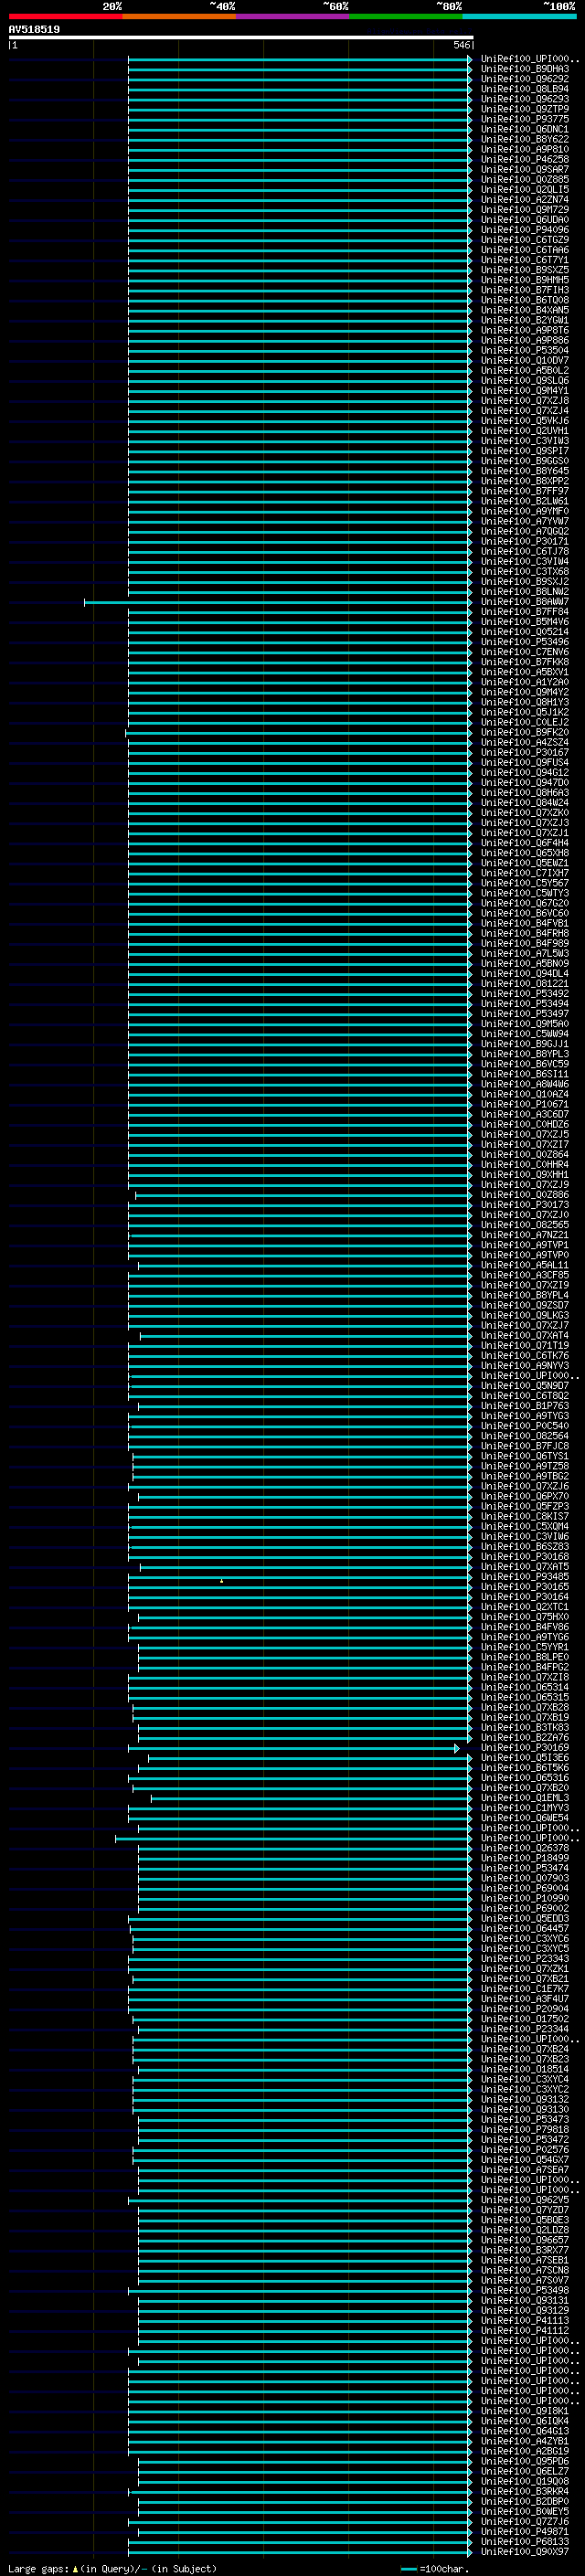Select the UniRef100_B9FK20 label

click(x=525, y=733)
